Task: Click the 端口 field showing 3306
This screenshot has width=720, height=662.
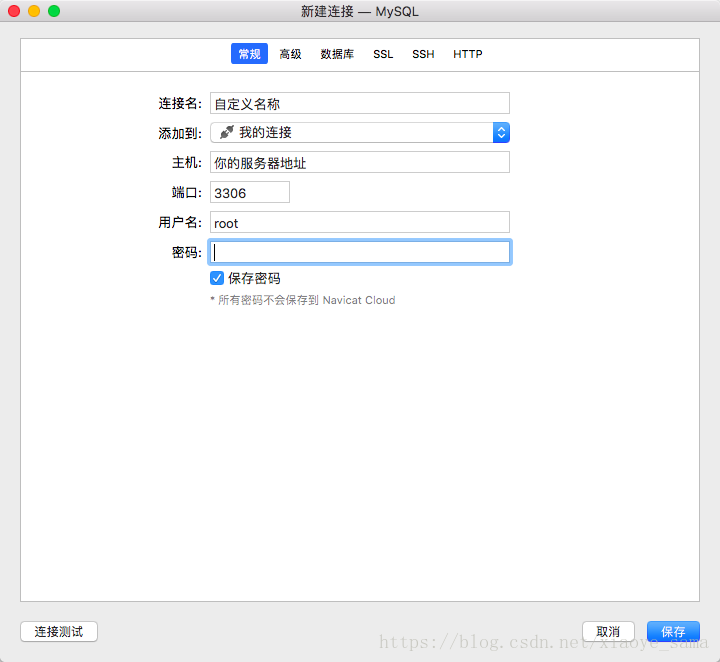Action: point(250,192)
